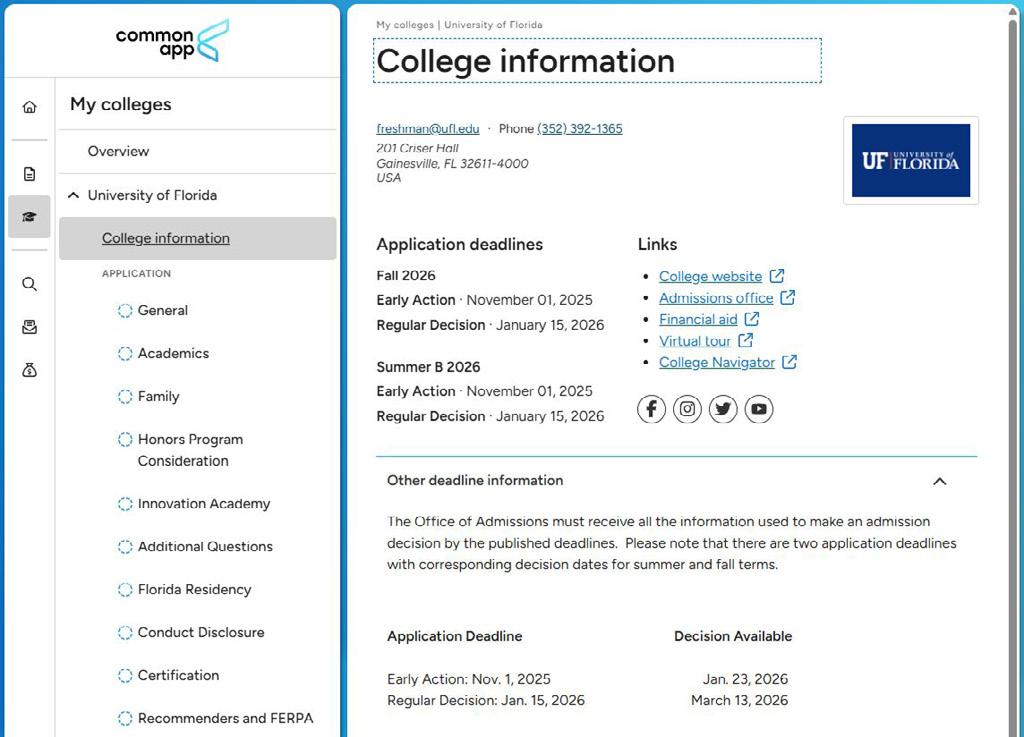This screenshot has height=737, width=1024.
Task: Open the College website link
Action: tap(710, 276)
